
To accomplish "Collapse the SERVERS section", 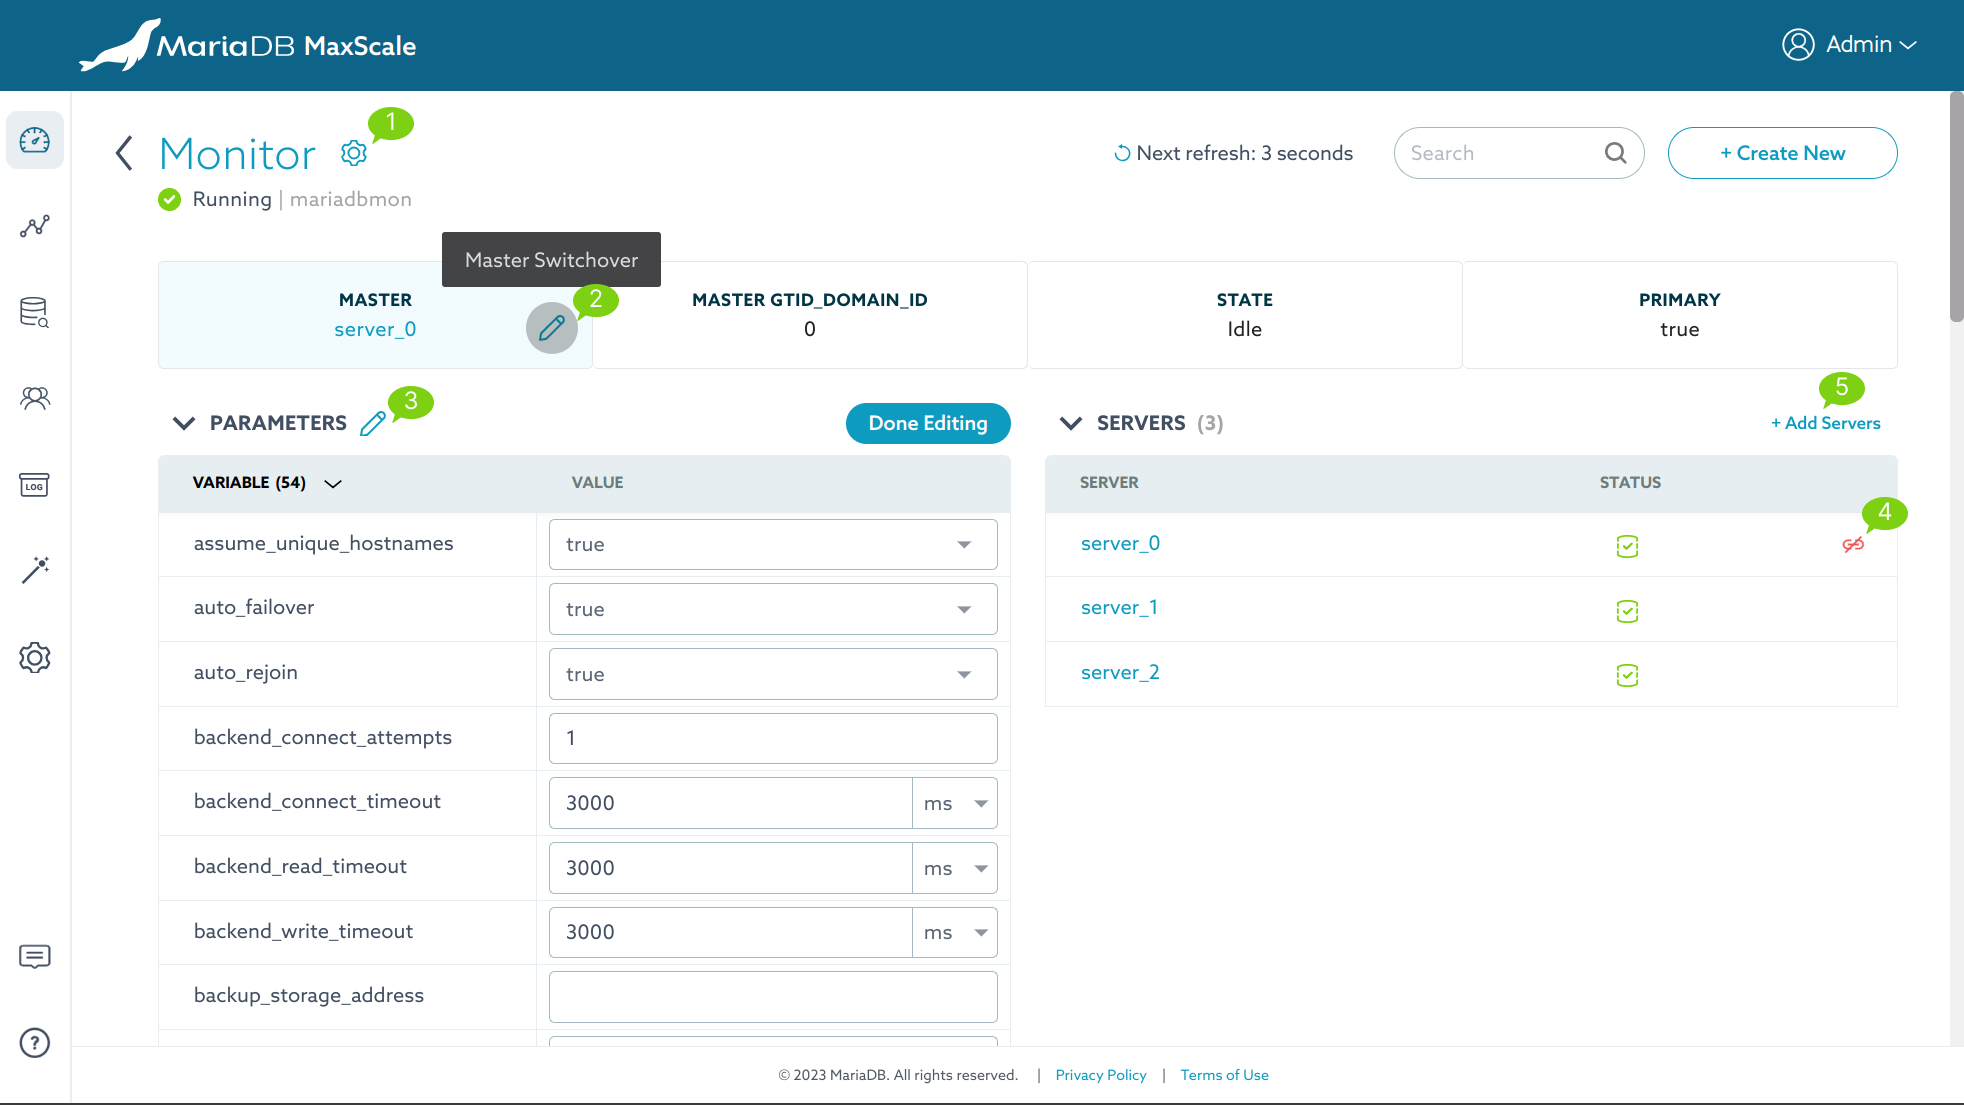I will tap(1071, 424).
